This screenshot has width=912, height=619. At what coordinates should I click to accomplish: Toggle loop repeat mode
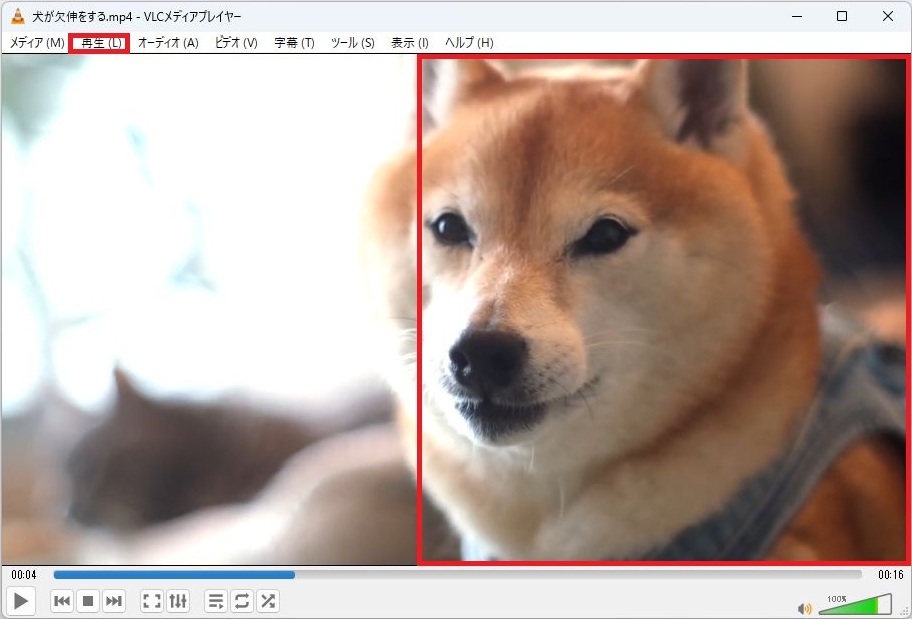coord(242,601)
